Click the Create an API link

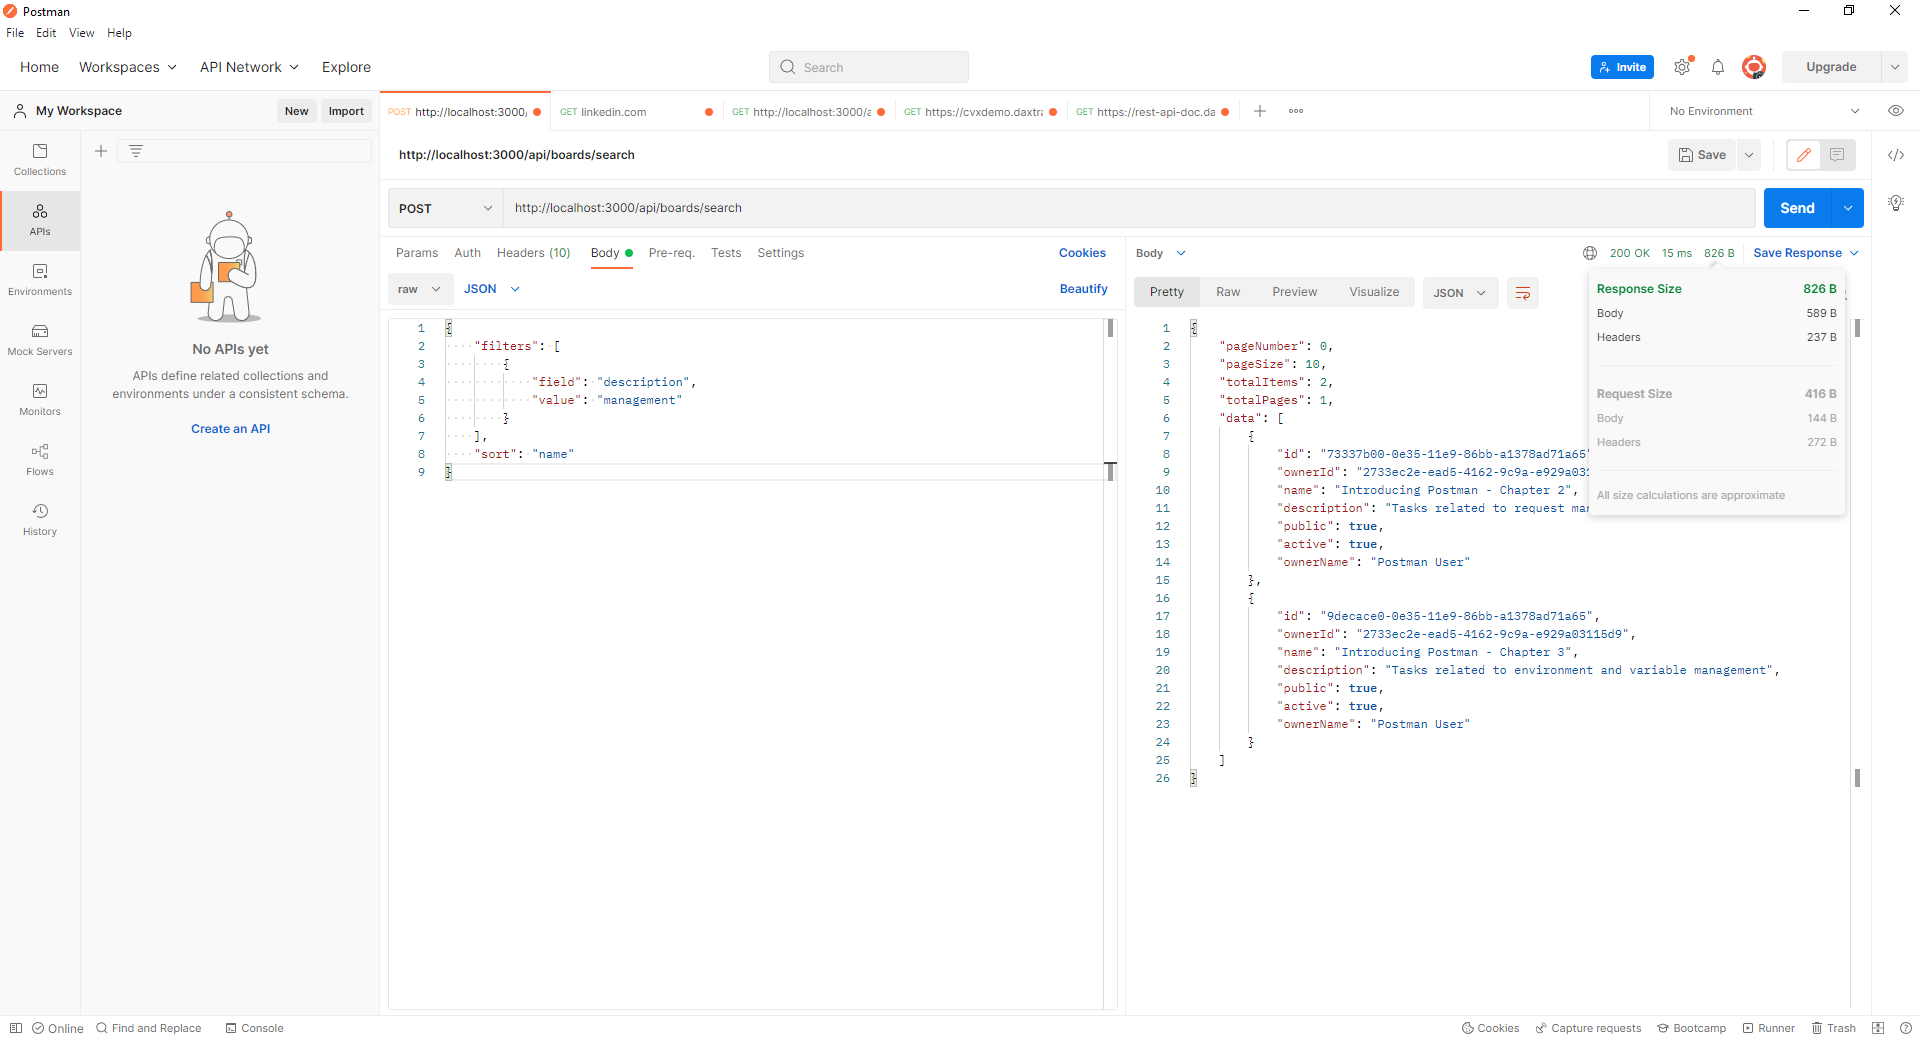(x=231, y=429)
